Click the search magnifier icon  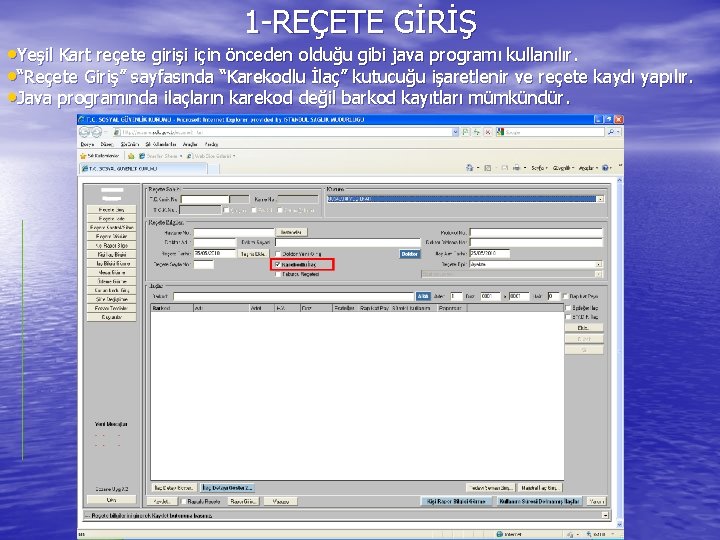(x=611, y=132)
